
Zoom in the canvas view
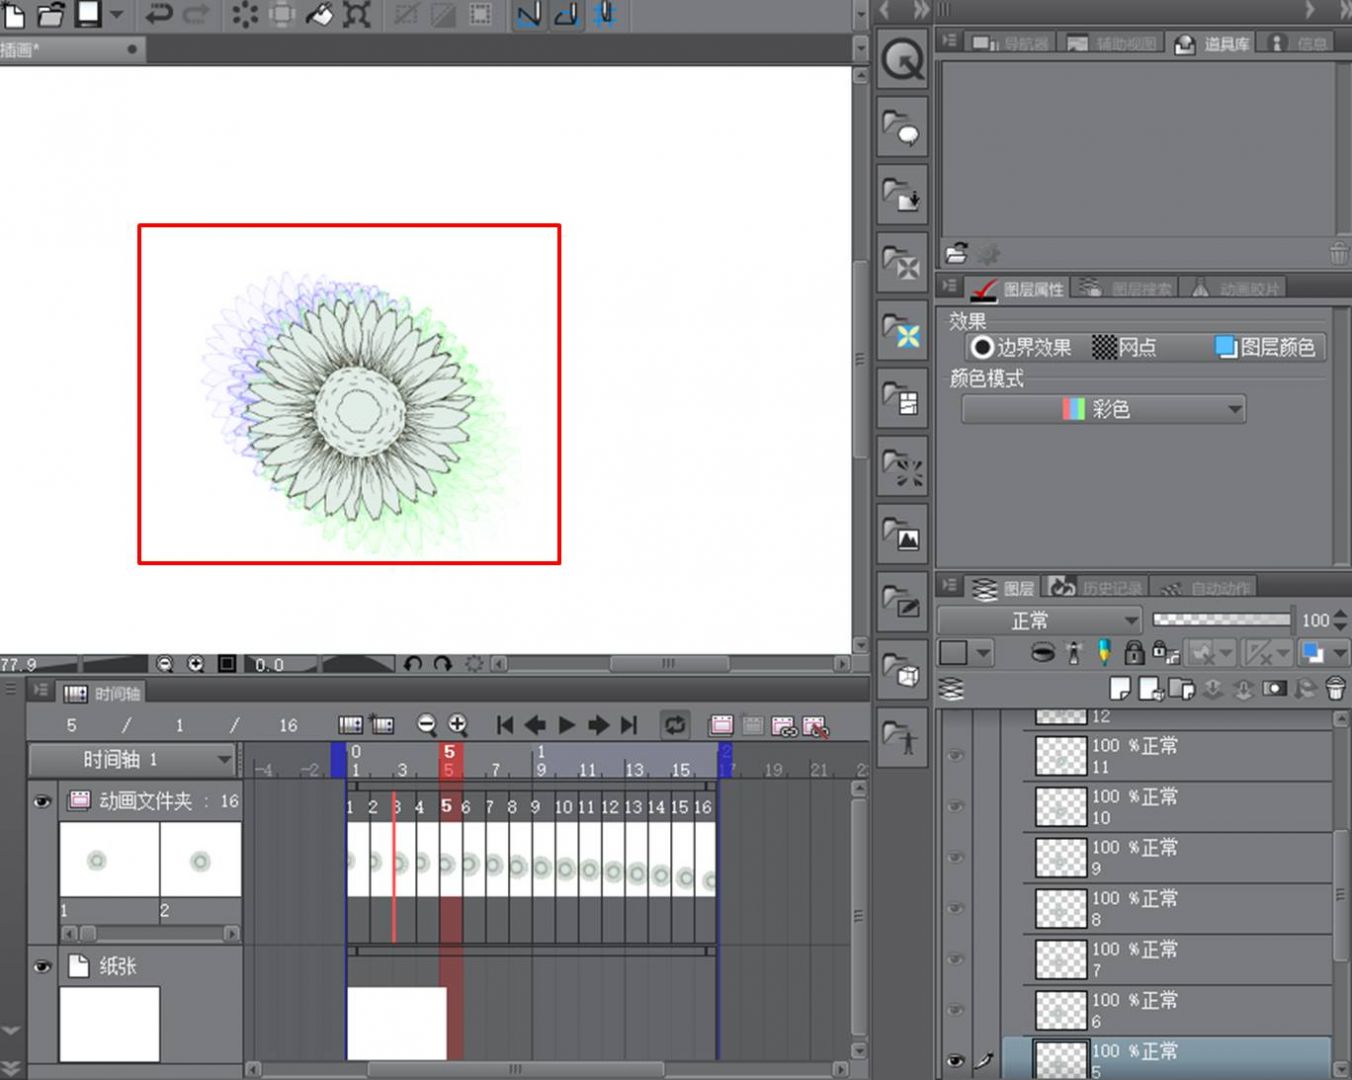(x=196, y=664)
